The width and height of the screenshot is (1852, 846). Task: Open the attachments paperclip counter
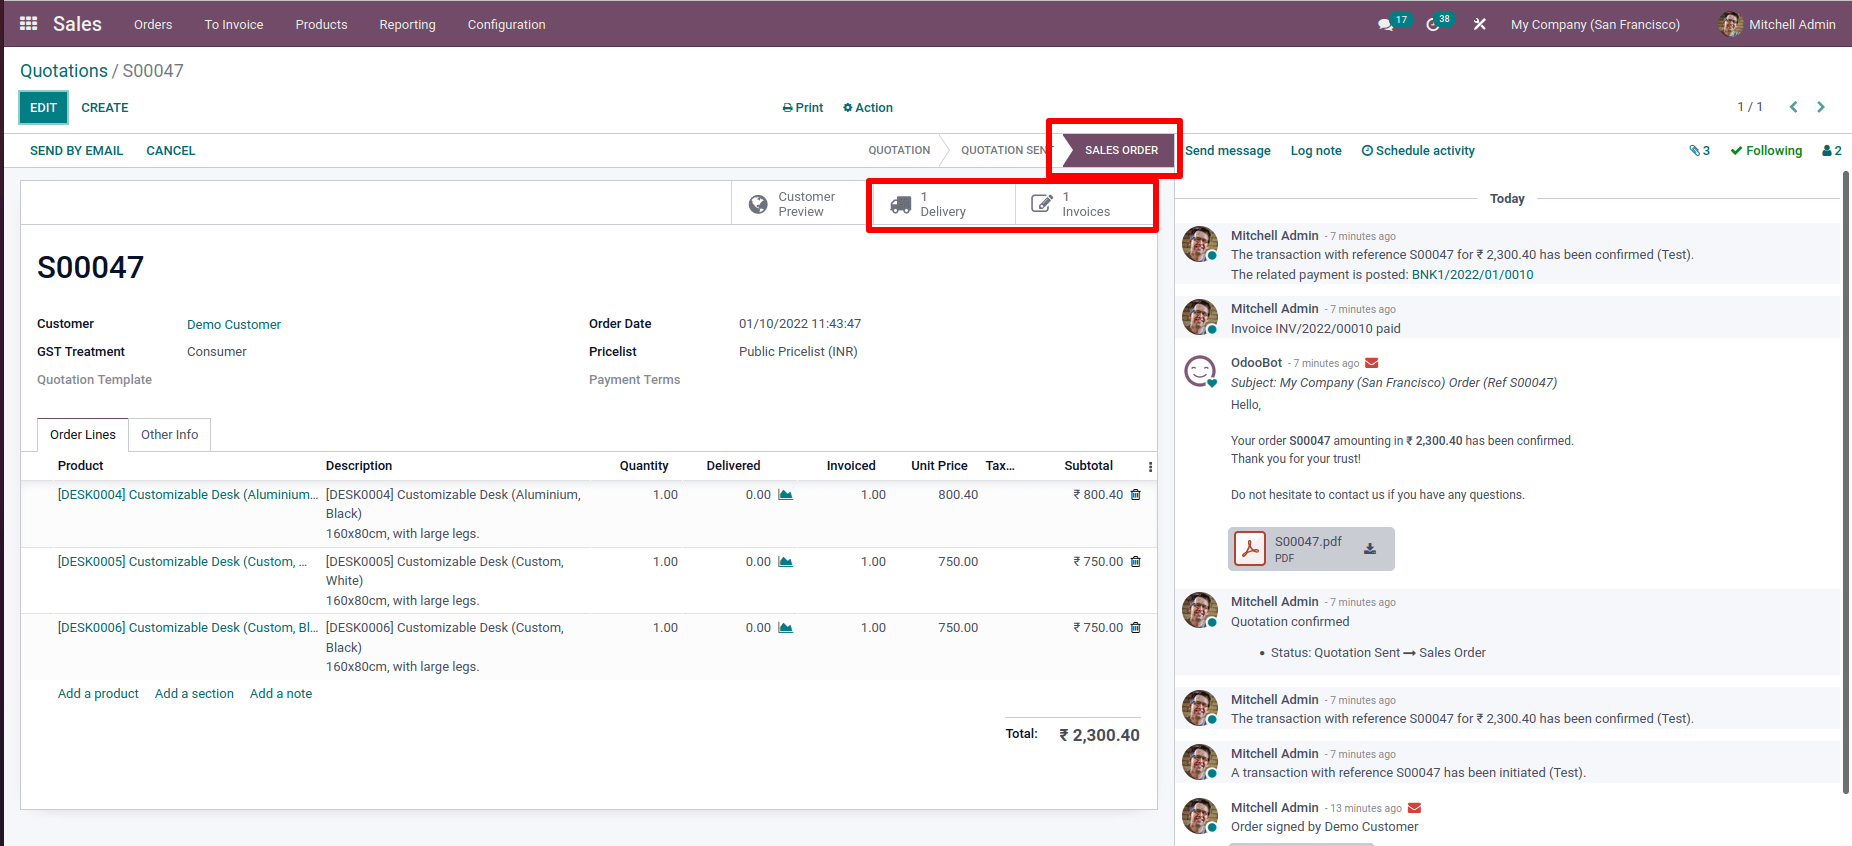pos(1699,151)
